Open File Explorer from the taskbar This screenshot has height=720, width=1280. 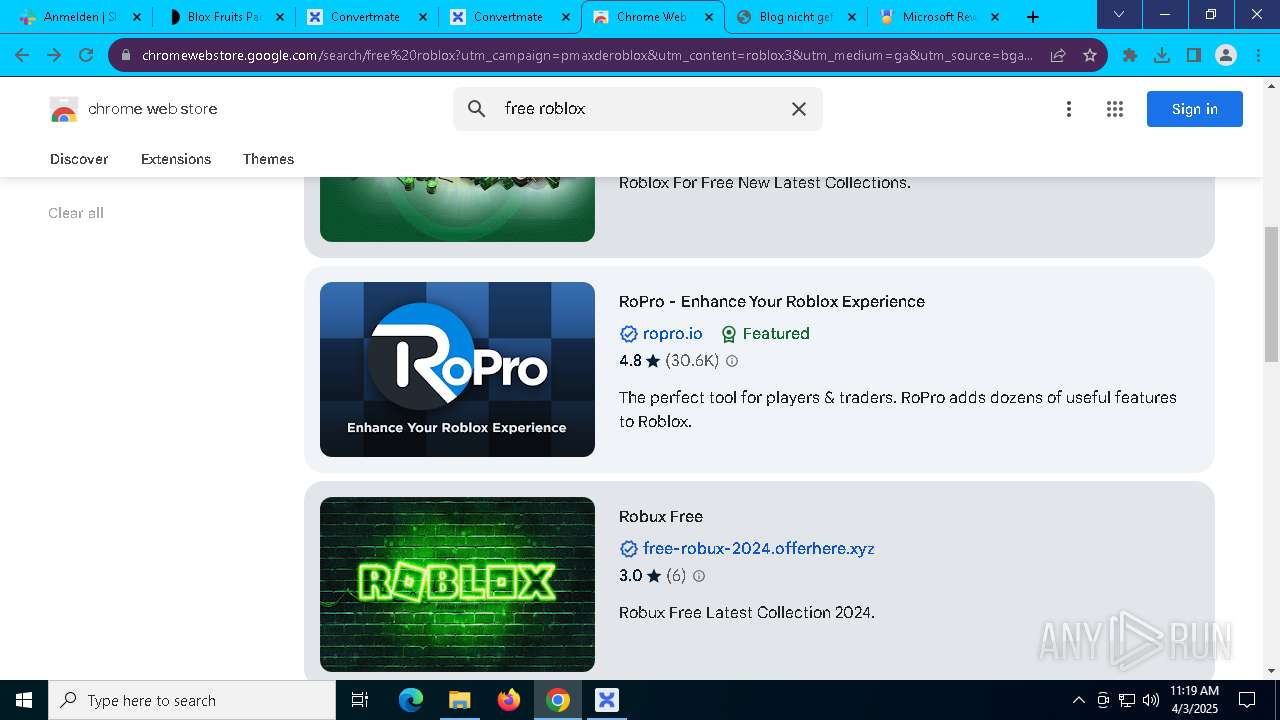point(459,700)
